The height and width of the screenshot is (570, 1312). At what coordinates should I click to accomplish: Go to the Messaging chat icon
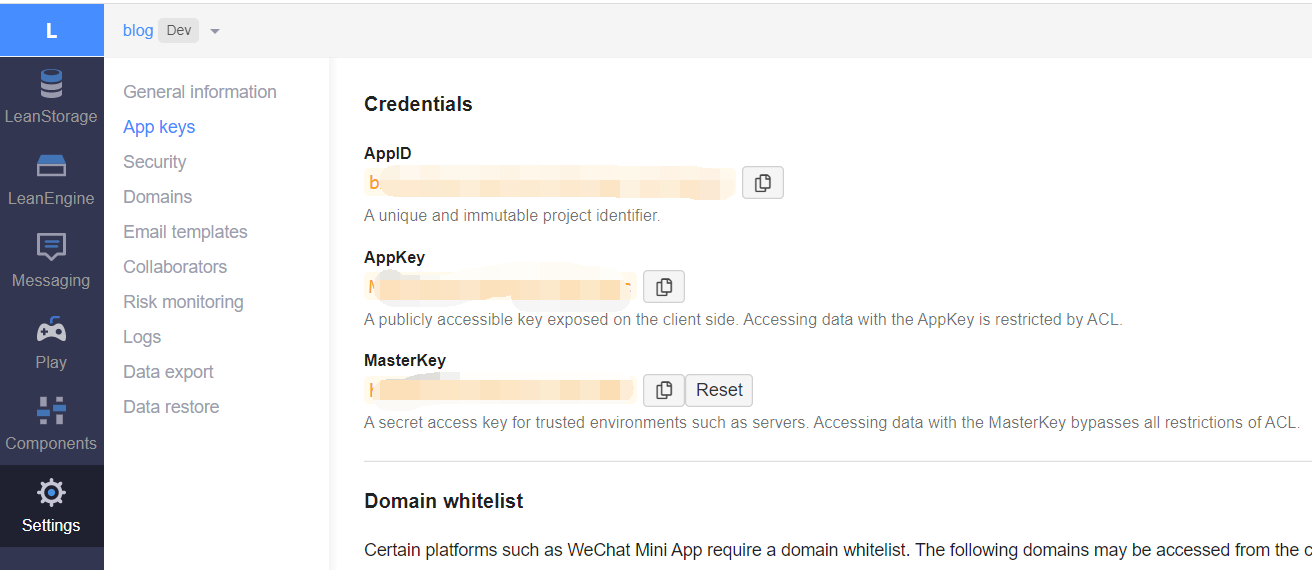point(51,247)
